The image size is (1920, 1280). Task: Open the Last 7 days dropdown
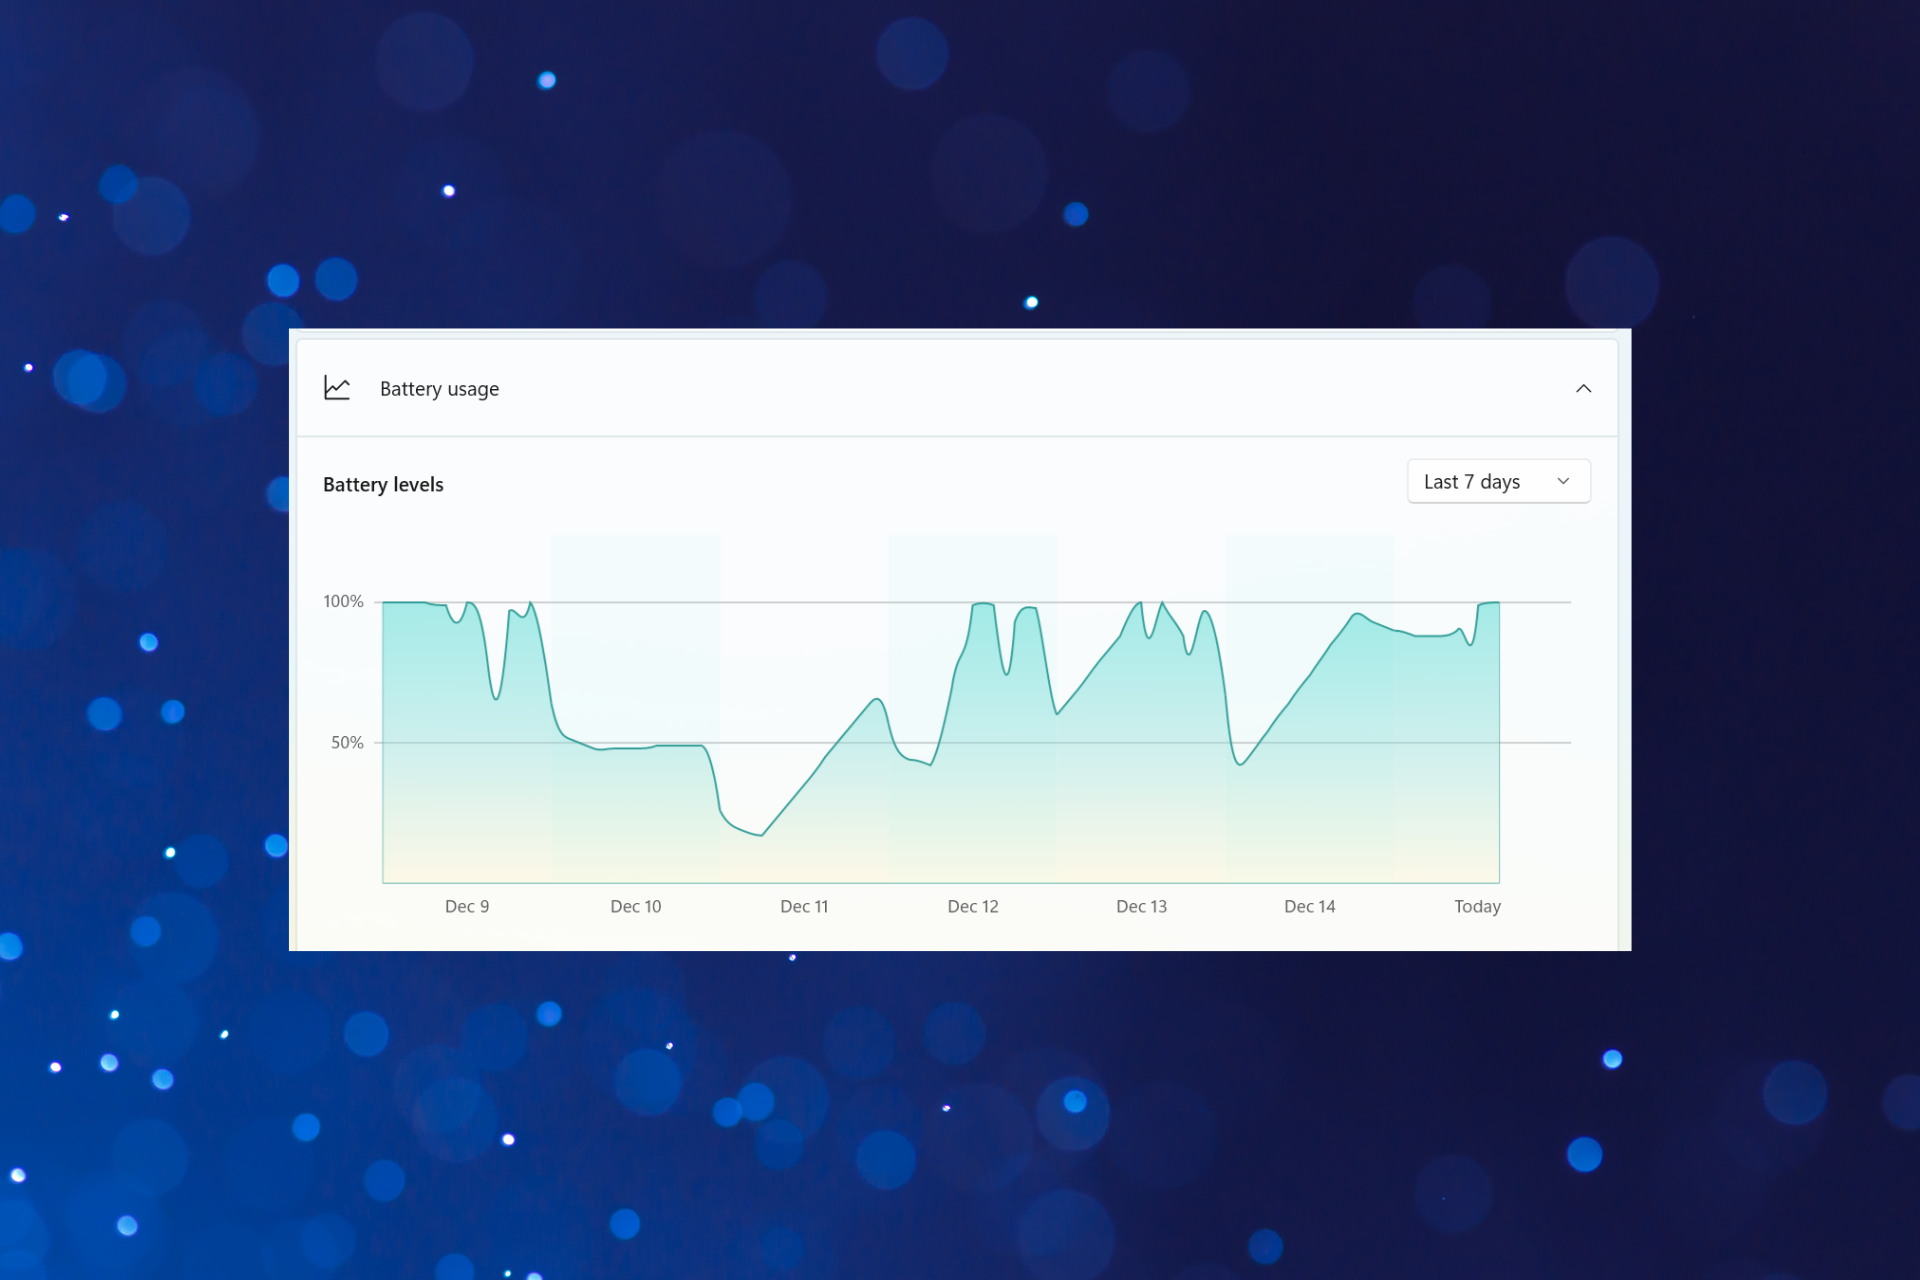point(1497,482)
